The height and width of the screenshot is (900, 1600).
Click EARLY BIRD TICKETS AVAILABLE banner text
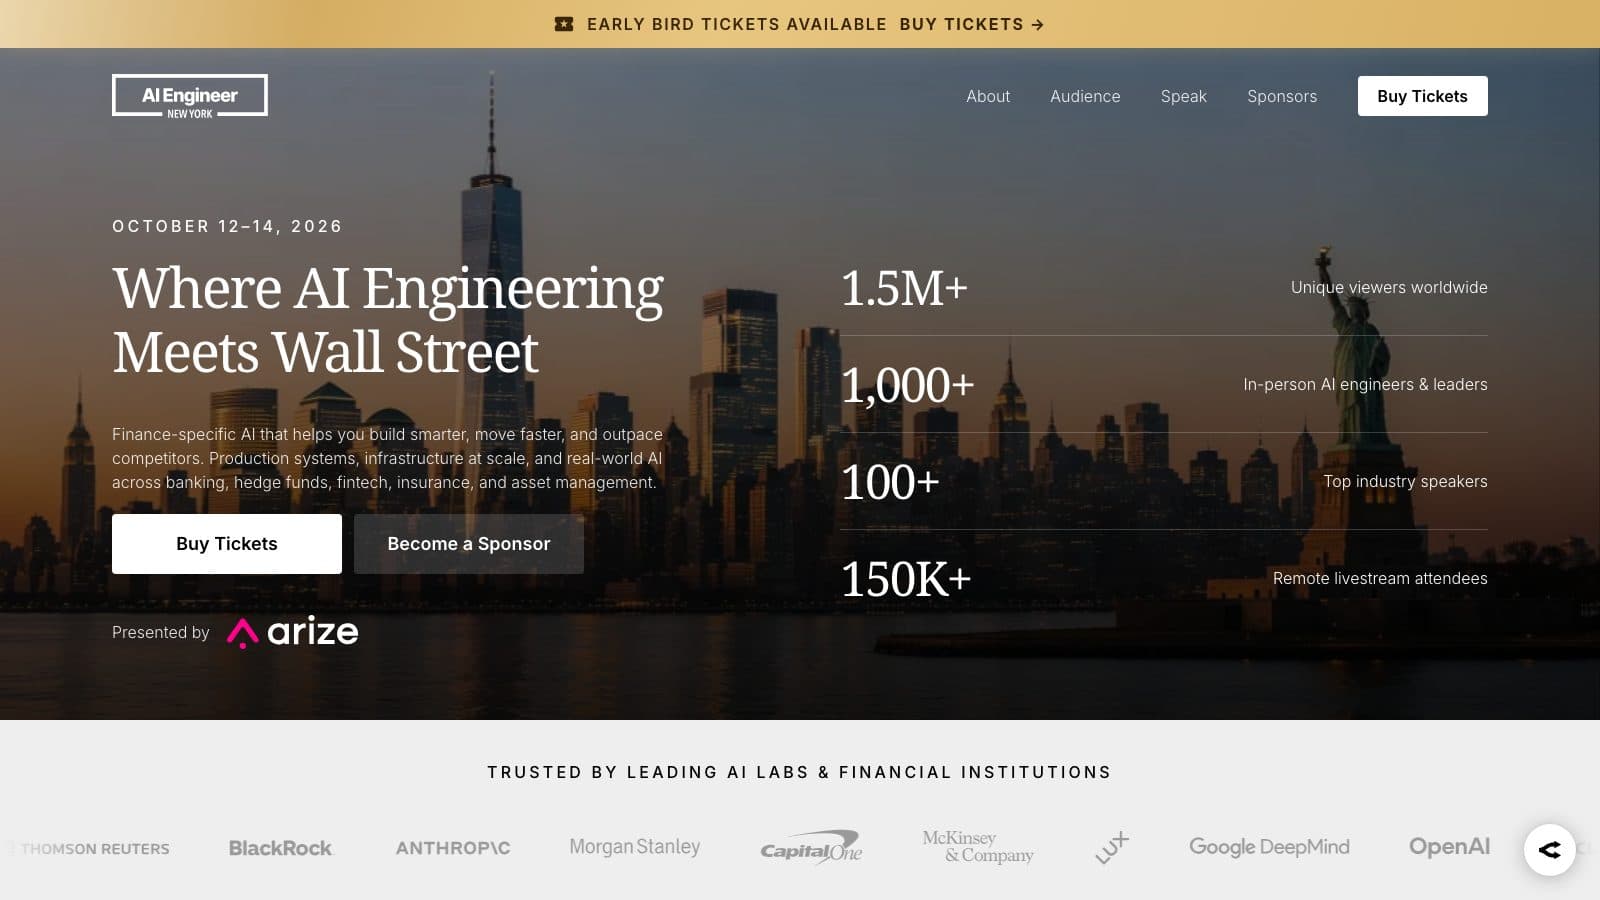pyautogui.click(x=736, y=24)
